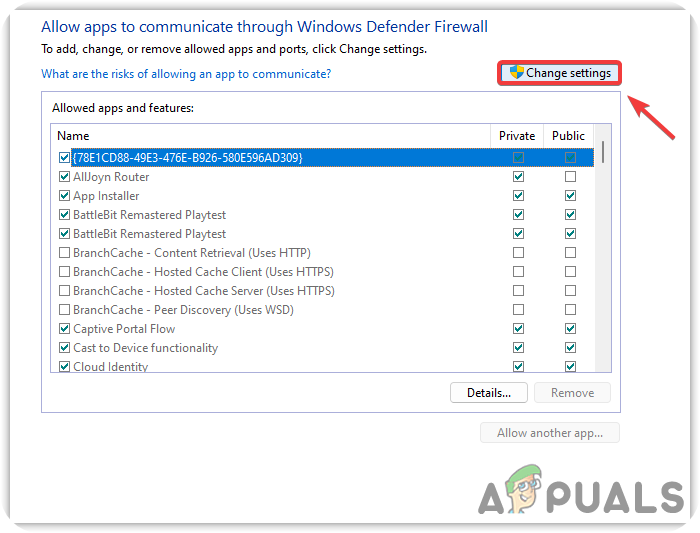
Task: Toggle Private checkbox for App Installer
Action: tap(518, 196)
